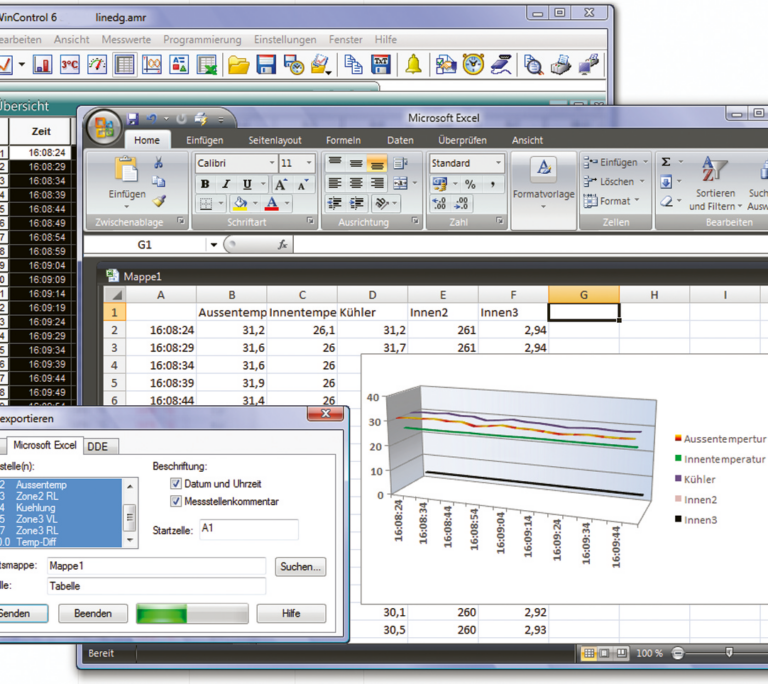The height and width of the screenshot is (684, 768).
Task: Click the Excel export table icon in WinControl
Action: 207,65
